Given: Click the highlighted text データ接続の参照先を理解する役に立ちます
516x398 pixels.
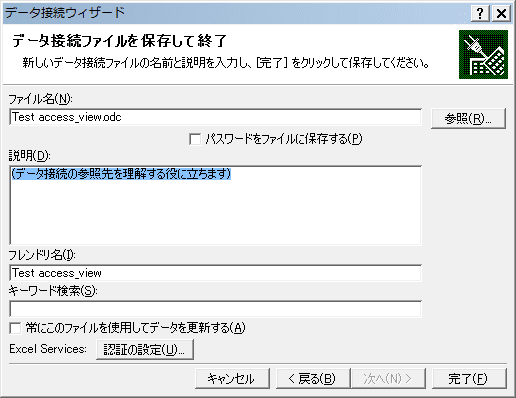Looking at the screenshot, I should coord(121,174).
